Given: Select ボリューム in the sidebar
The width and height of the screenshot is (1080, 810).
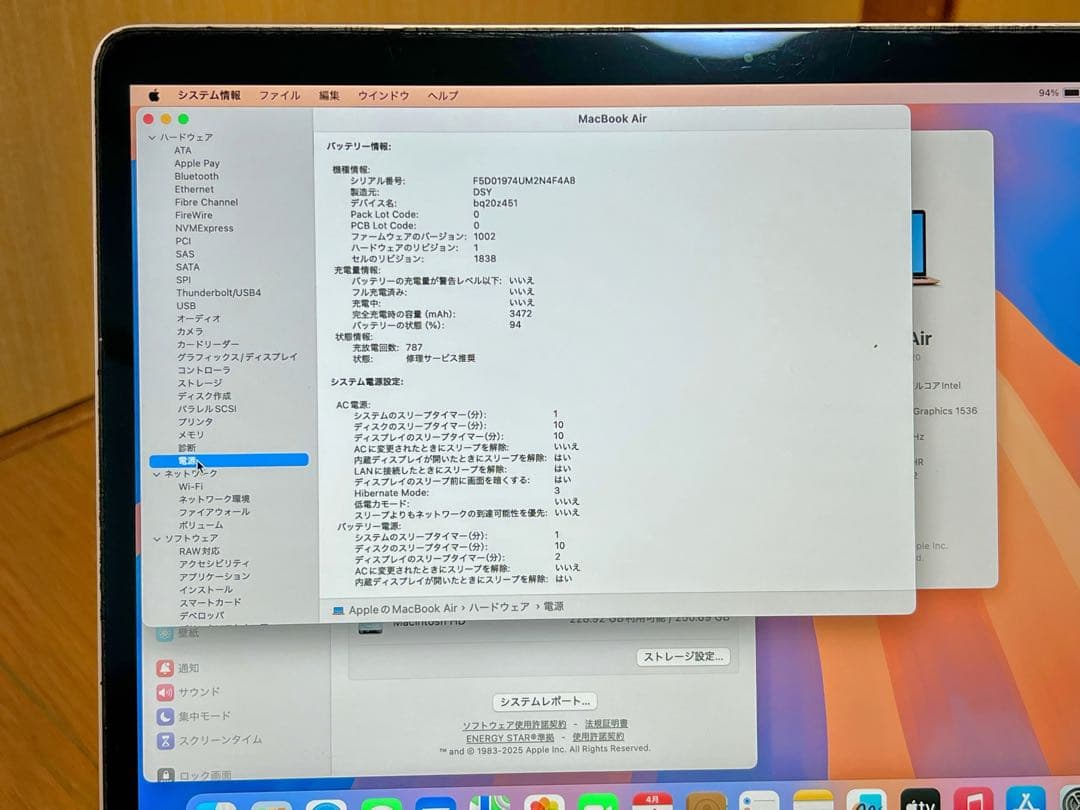Looking at the screenshot, I should pos(201,526).
